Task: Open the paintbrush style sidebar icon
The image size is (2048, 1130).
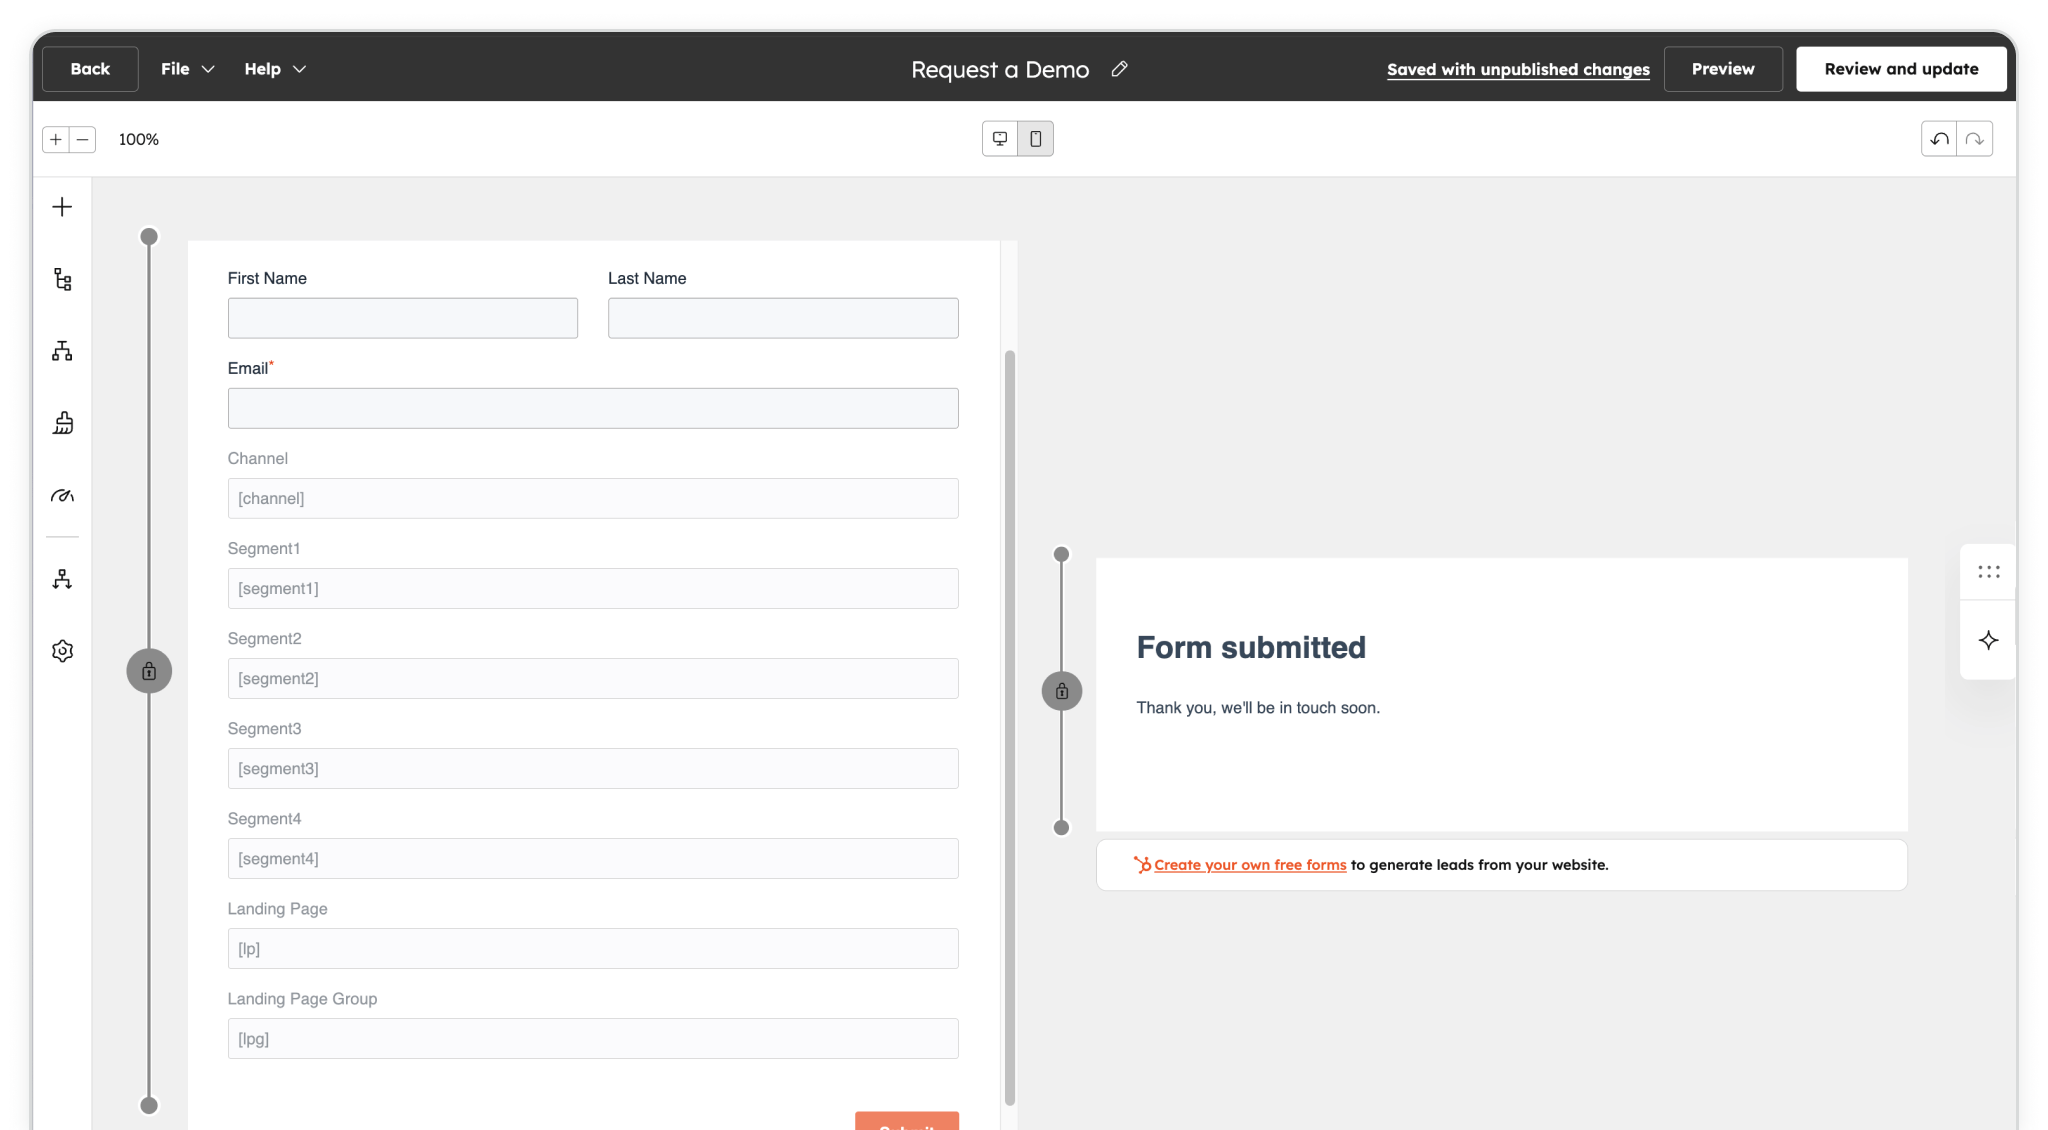Action: coord(62,423)
